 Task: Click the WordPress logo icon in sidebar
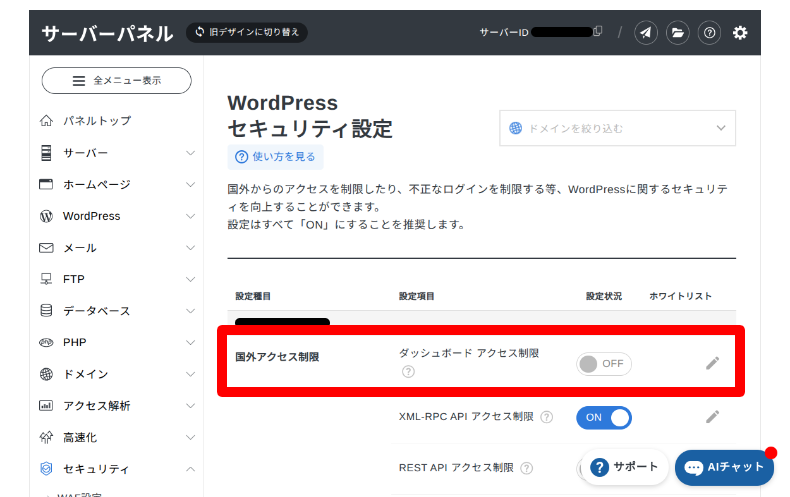point(46,216)
